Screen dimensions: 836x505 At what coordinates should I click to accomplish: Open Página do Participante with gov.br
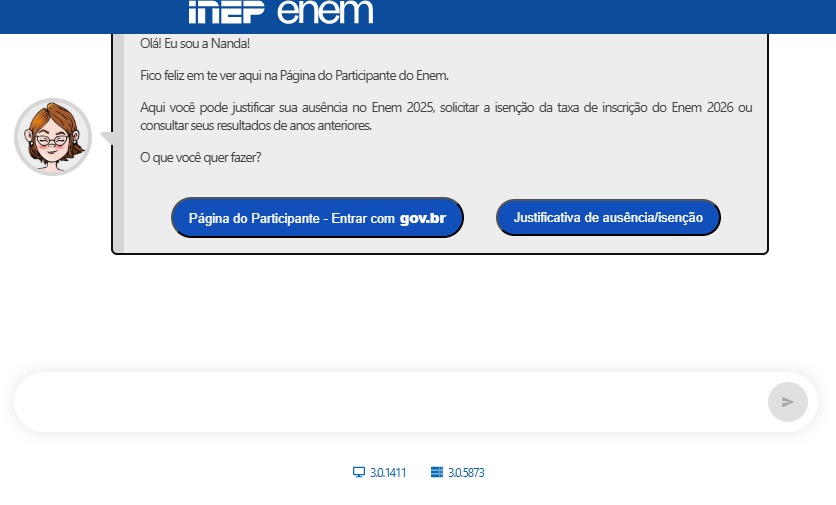(x=317, y=218)
